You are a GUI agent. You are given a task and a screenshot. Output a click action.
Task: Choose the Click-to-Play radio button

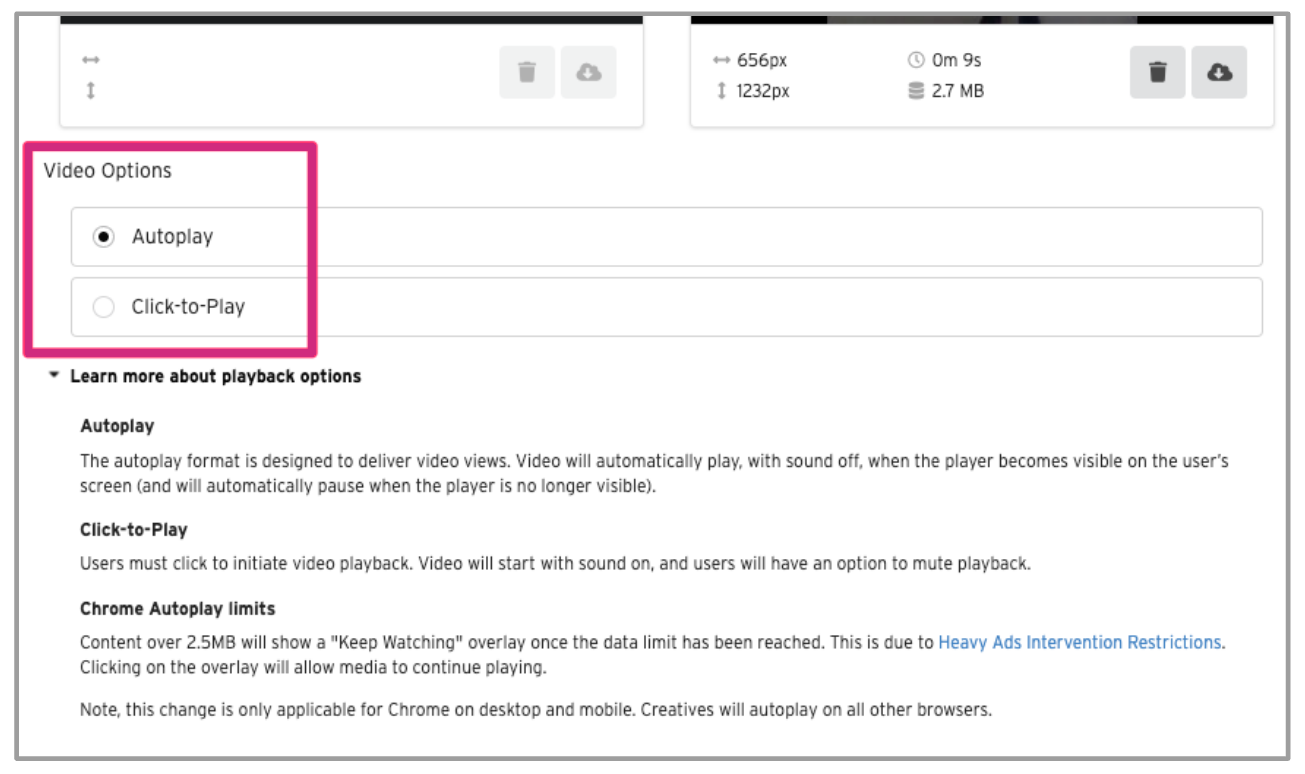coord(103,308)
